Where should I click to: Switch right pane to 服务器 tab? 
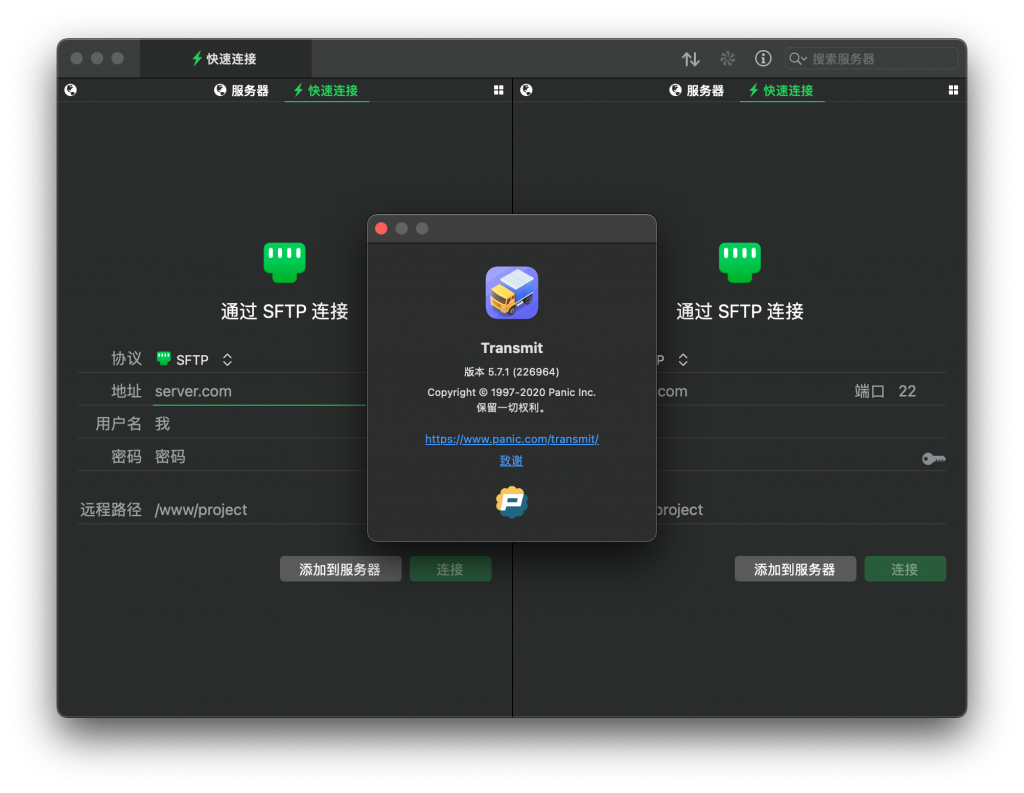click(x=696, y=90)
